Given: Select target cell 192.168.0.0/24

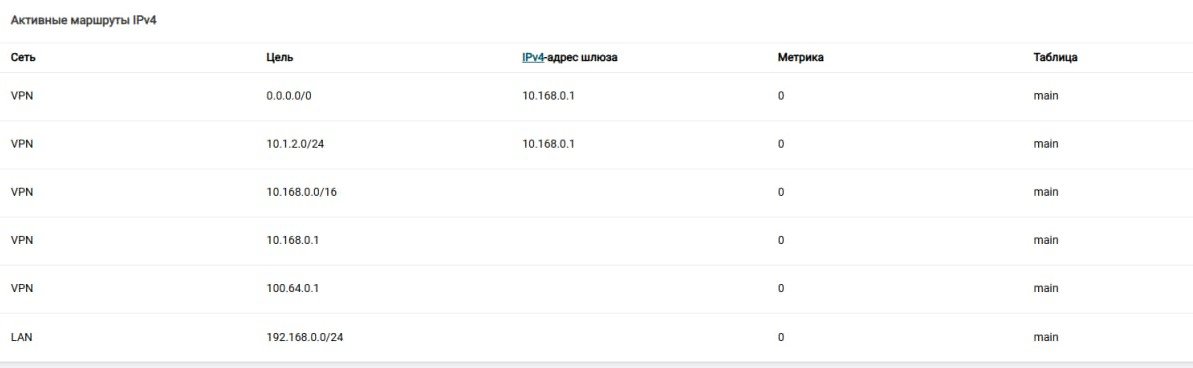Looking at the screenshot, I should pos(305,337).
